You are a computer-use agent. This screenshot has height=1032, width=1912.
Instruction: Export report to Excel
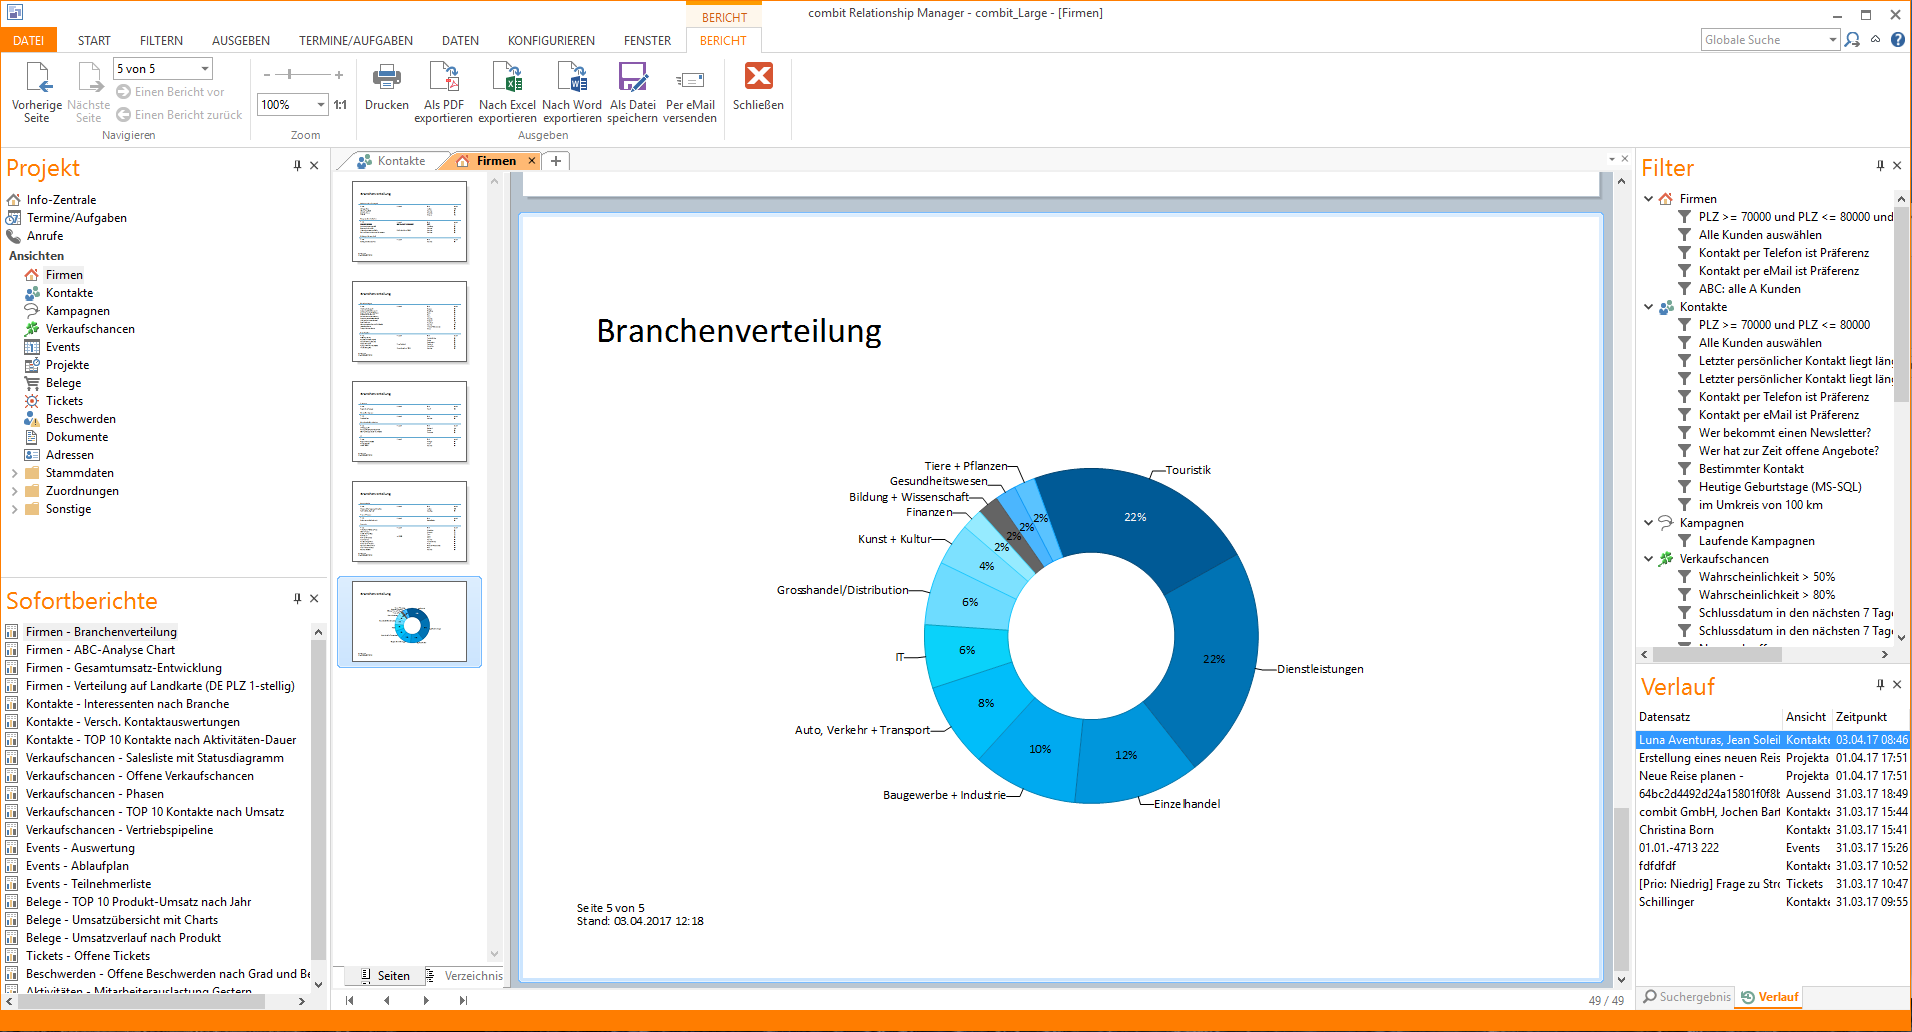(x=507, y=78)
